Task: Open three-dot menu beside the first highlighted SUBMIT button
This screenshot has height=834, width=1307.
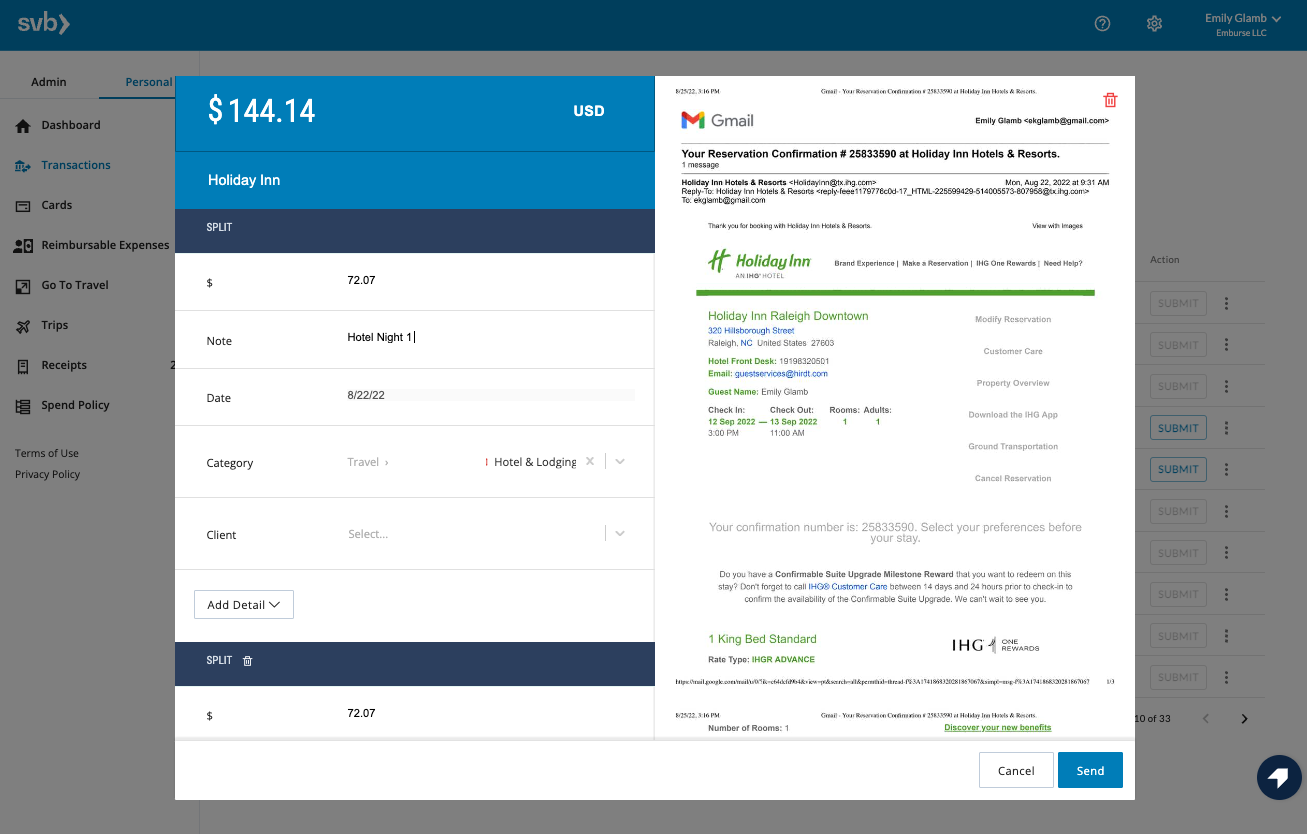Action: tap(1227, 428)
